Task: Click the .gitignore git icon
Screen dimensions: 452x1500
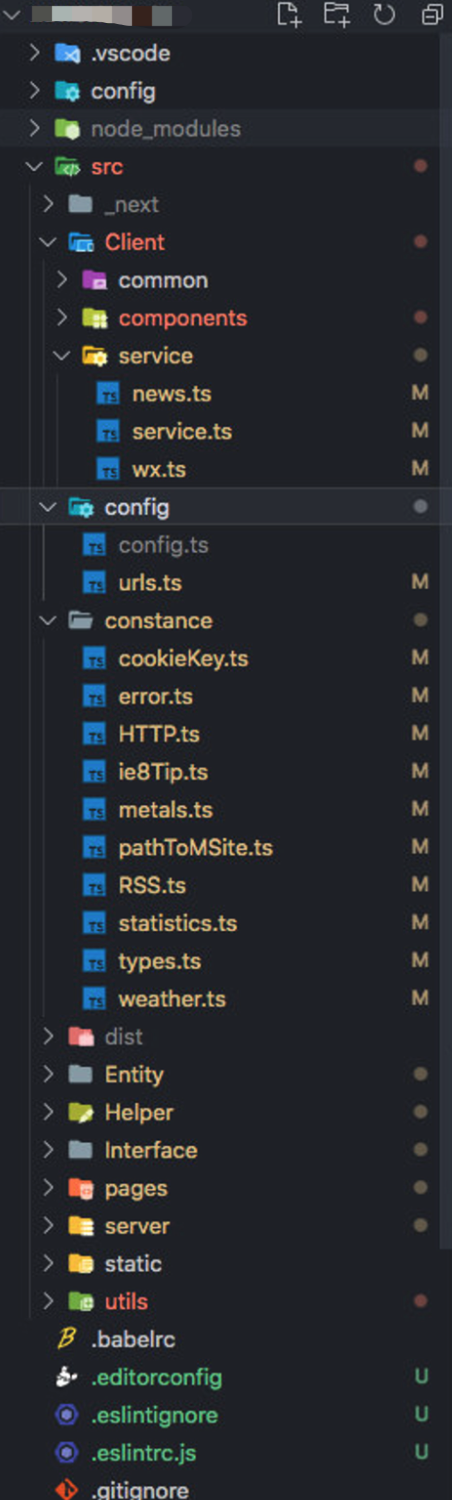Action: click(x=67, y=1490)
